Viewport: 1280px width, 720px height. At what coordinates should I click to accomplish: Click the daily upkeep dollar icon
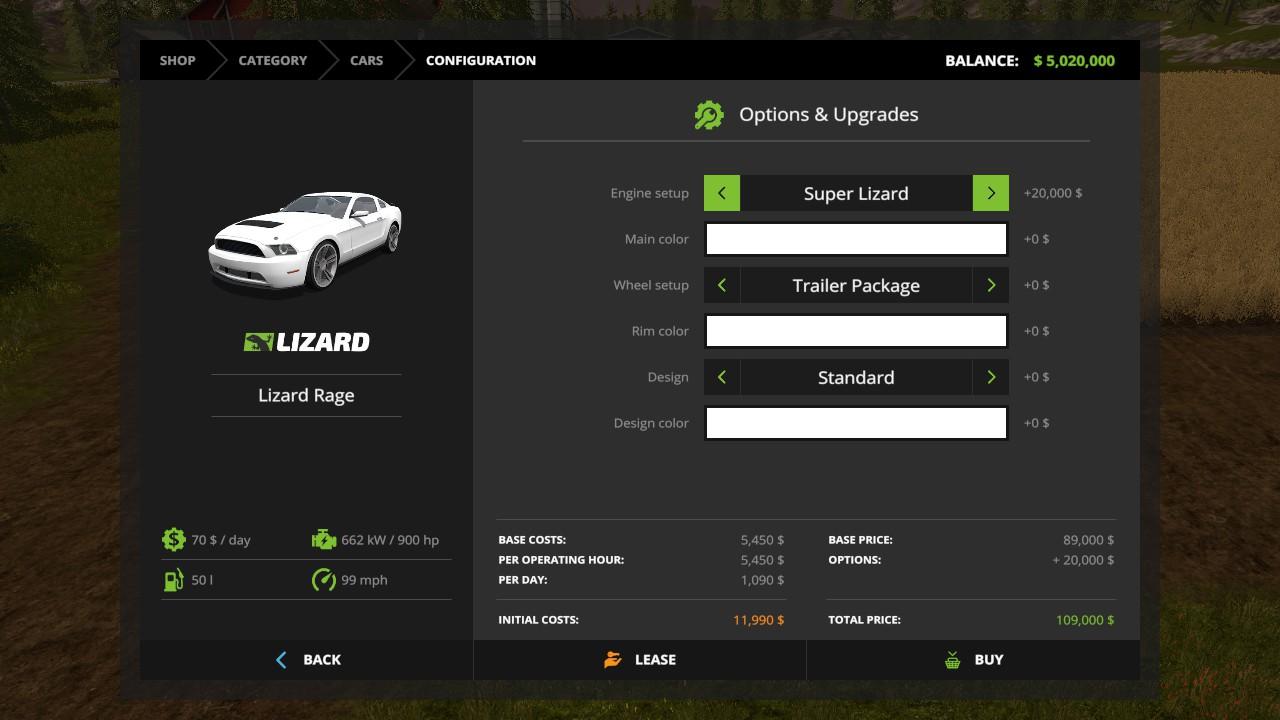pos(173,540)
